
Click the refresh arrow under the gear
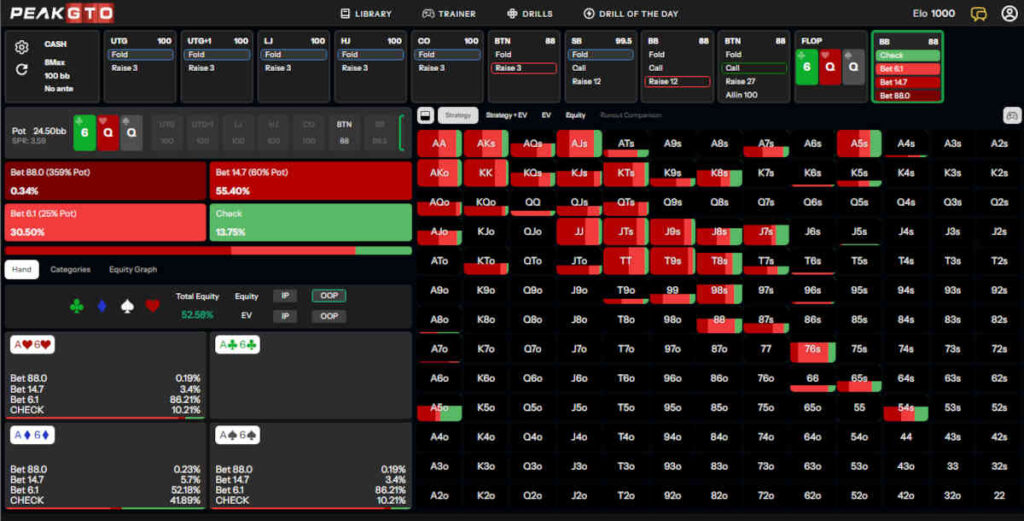[22, 69]
